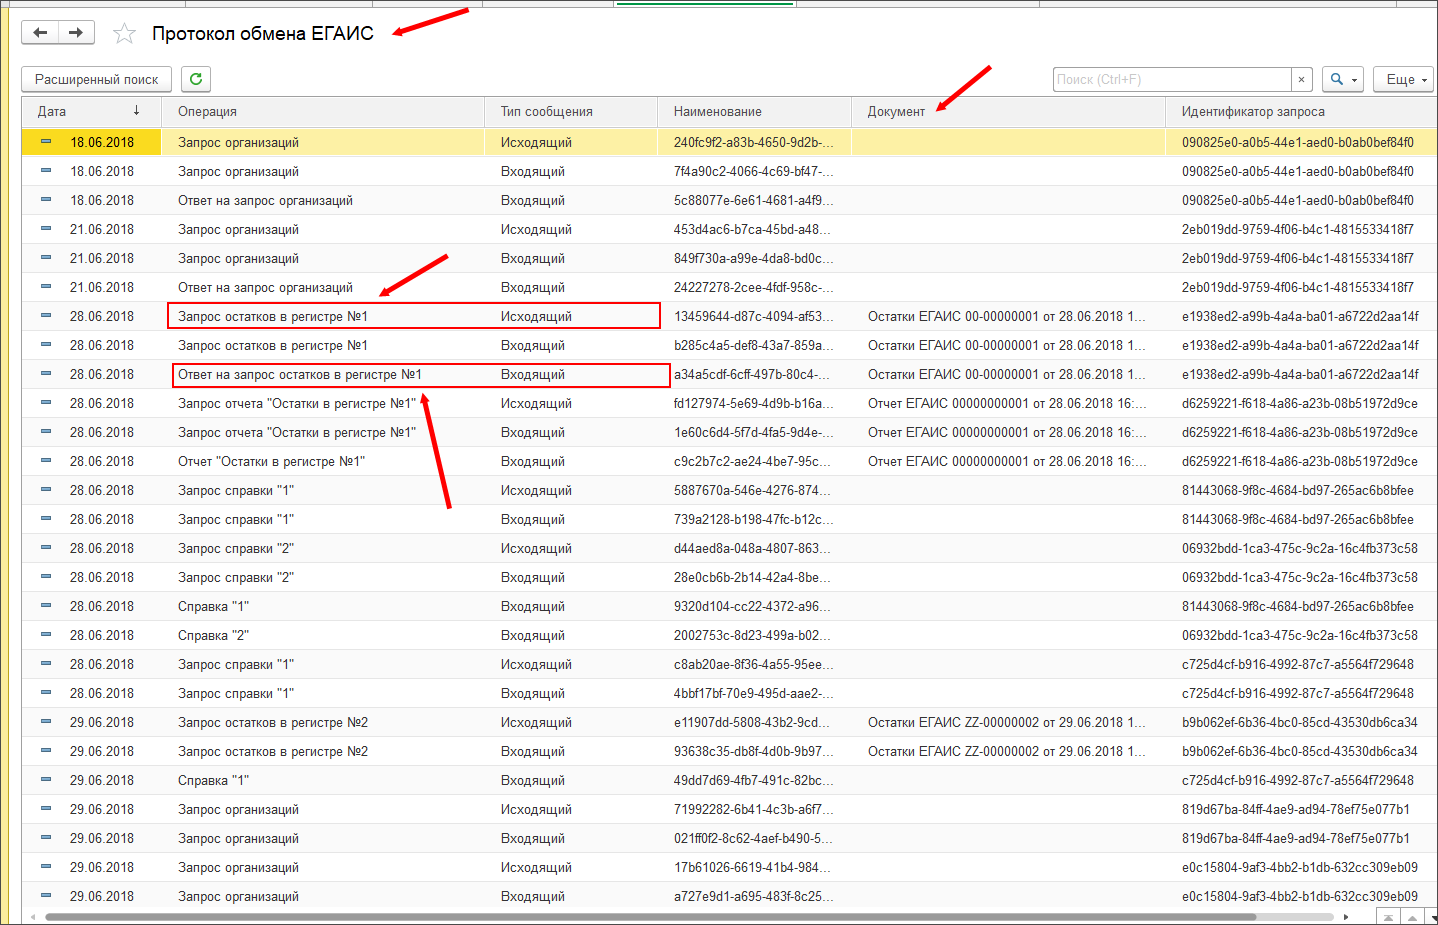Select the cell 021ff0f2-8c62-4aef-b490-5…
Screen dimensions: 1438x925
pyautogui.click(x=754, y=838)
